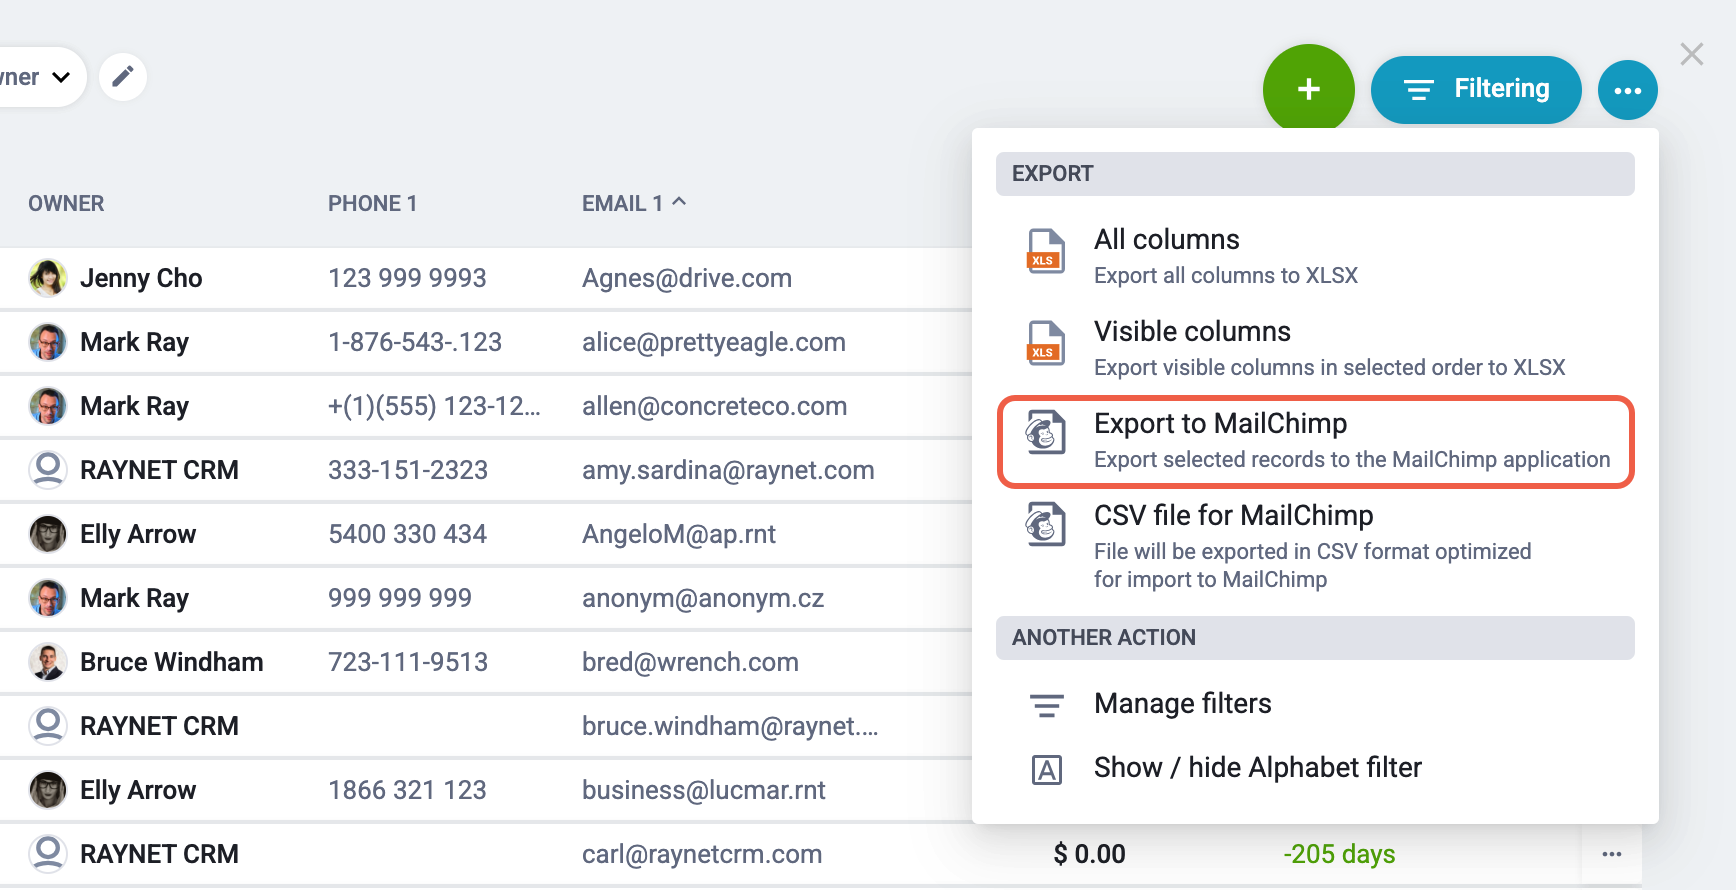The height and width of the screenshot is (890, 1736).
Task: Click the OWNER column header
Action: coord(66,203)
